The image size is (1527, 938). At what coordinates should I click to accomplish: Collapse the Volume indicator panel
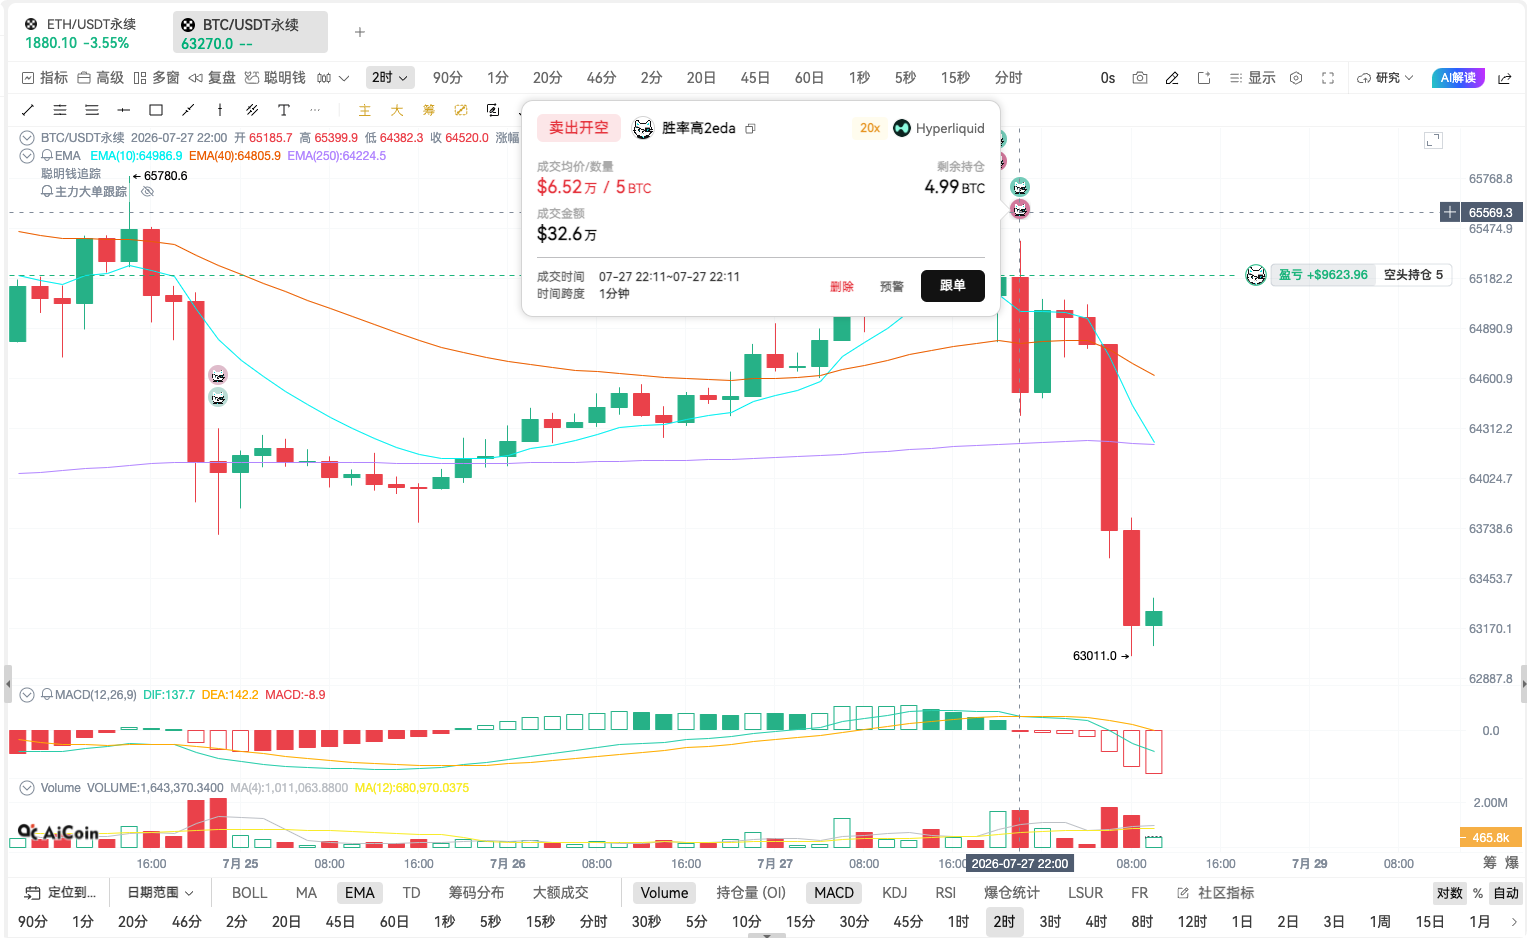[x=28, y=788]
